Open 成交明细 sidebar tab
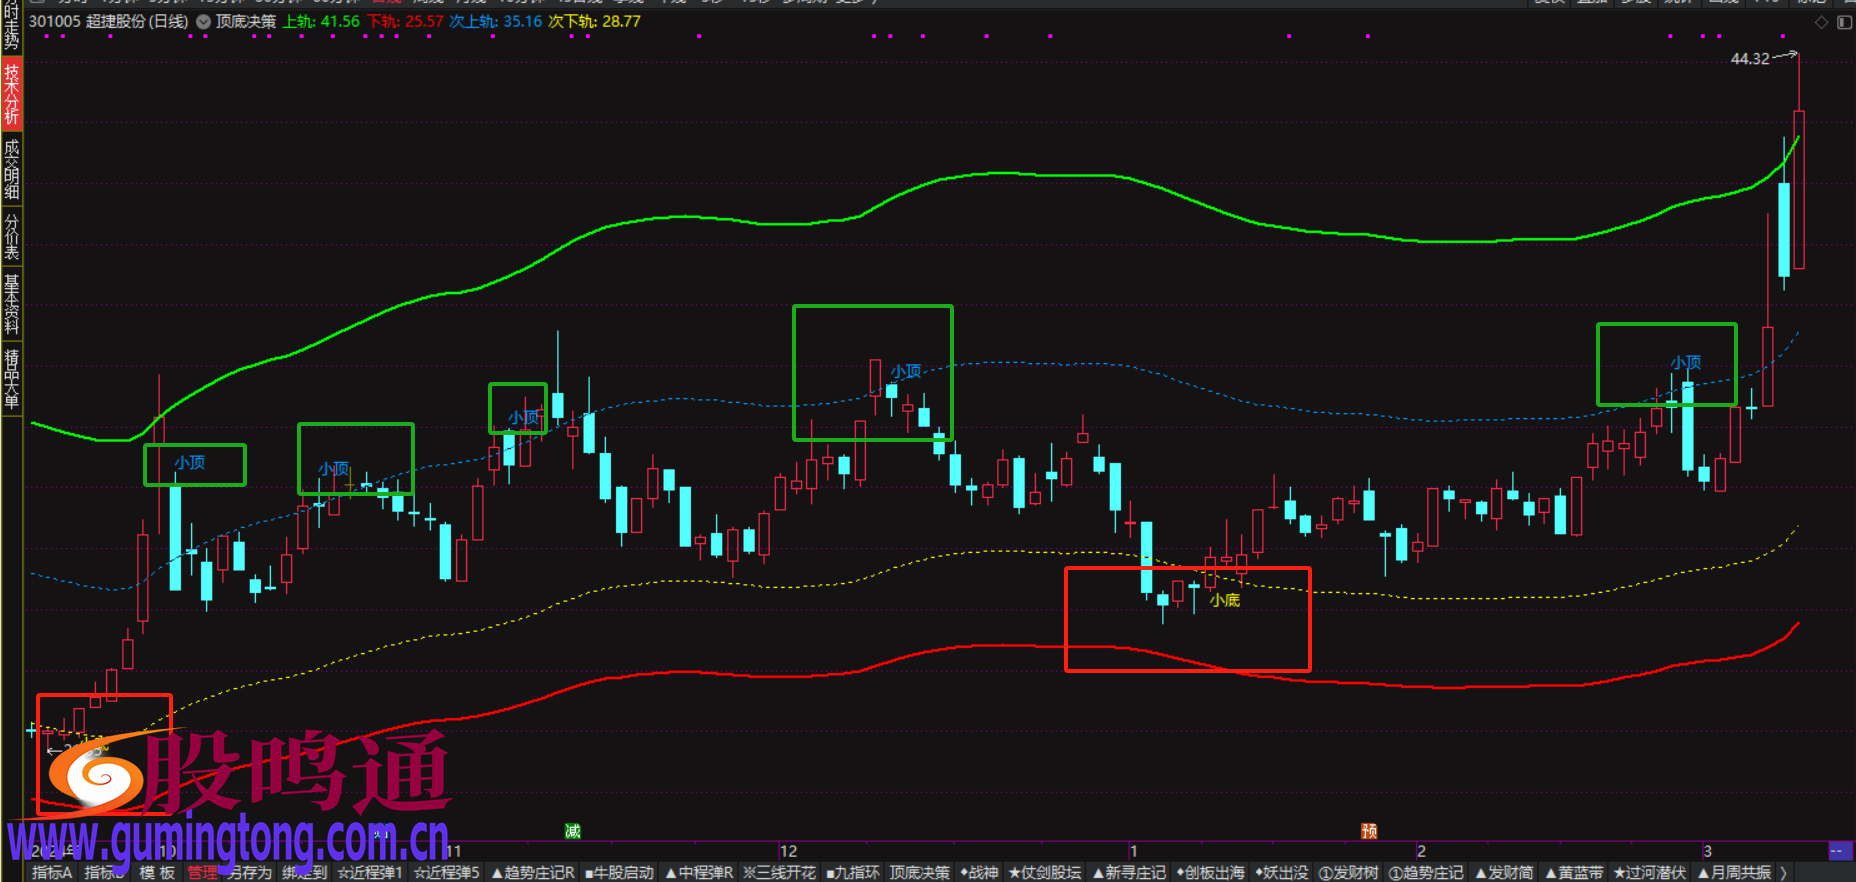Viewport: 1856px width, 882px height. point(11,169)
